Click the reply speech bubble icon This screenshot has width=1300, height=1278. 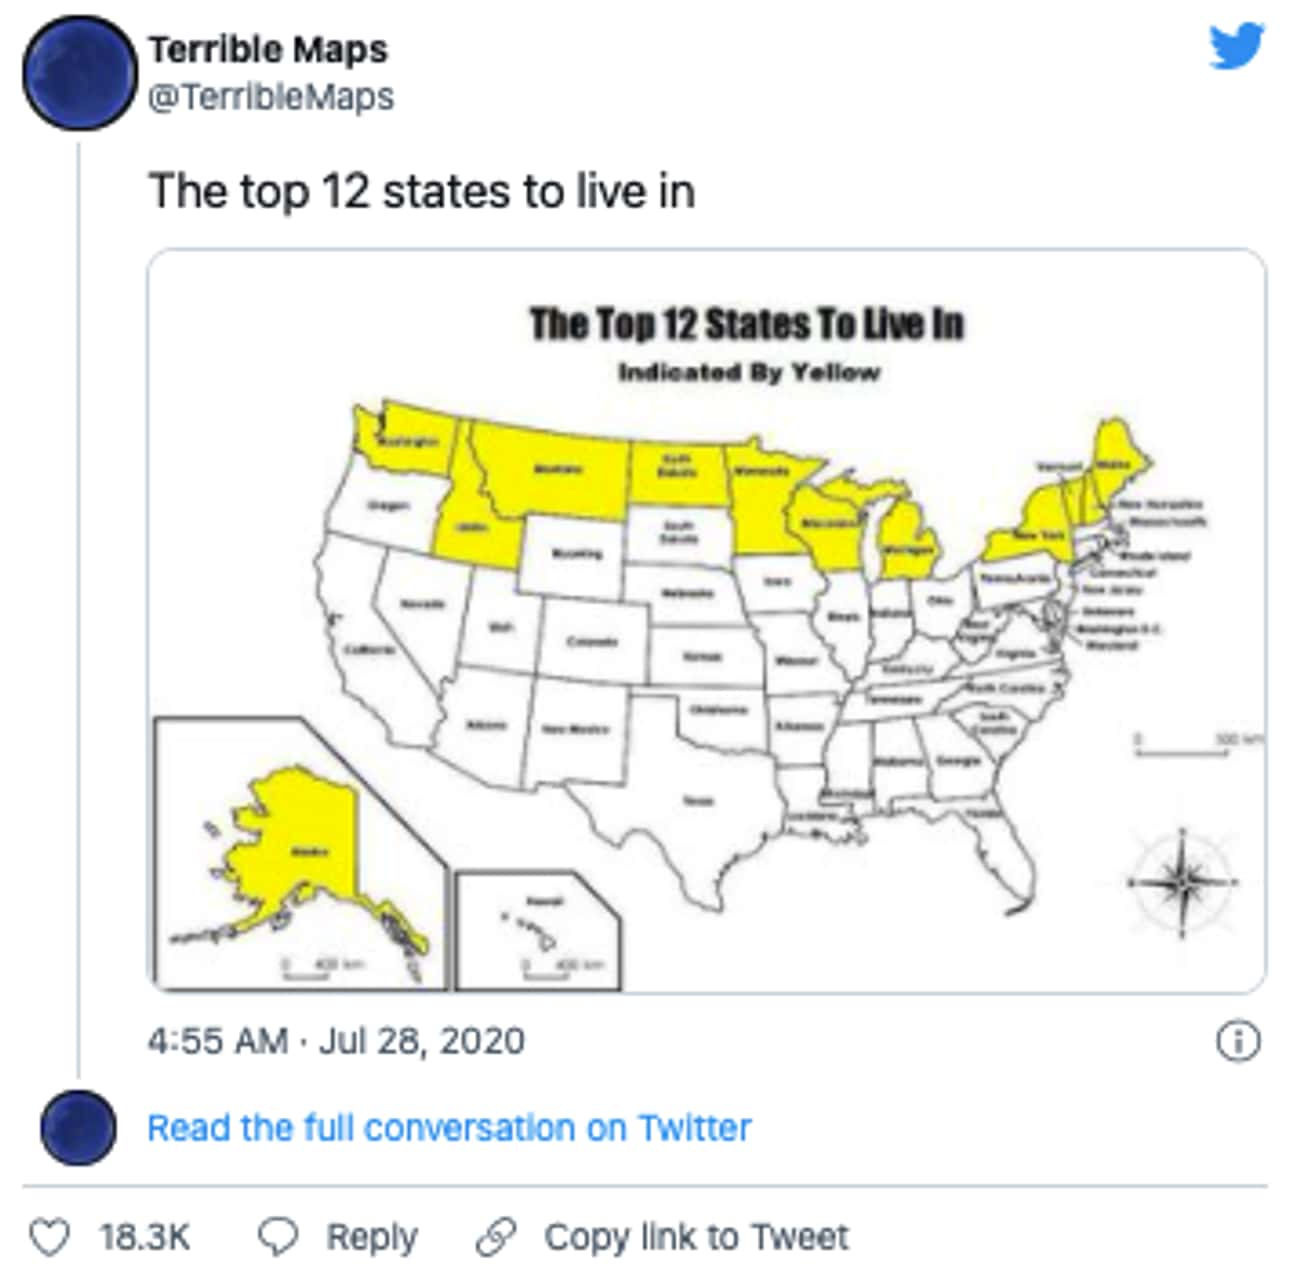(277, 1237)
